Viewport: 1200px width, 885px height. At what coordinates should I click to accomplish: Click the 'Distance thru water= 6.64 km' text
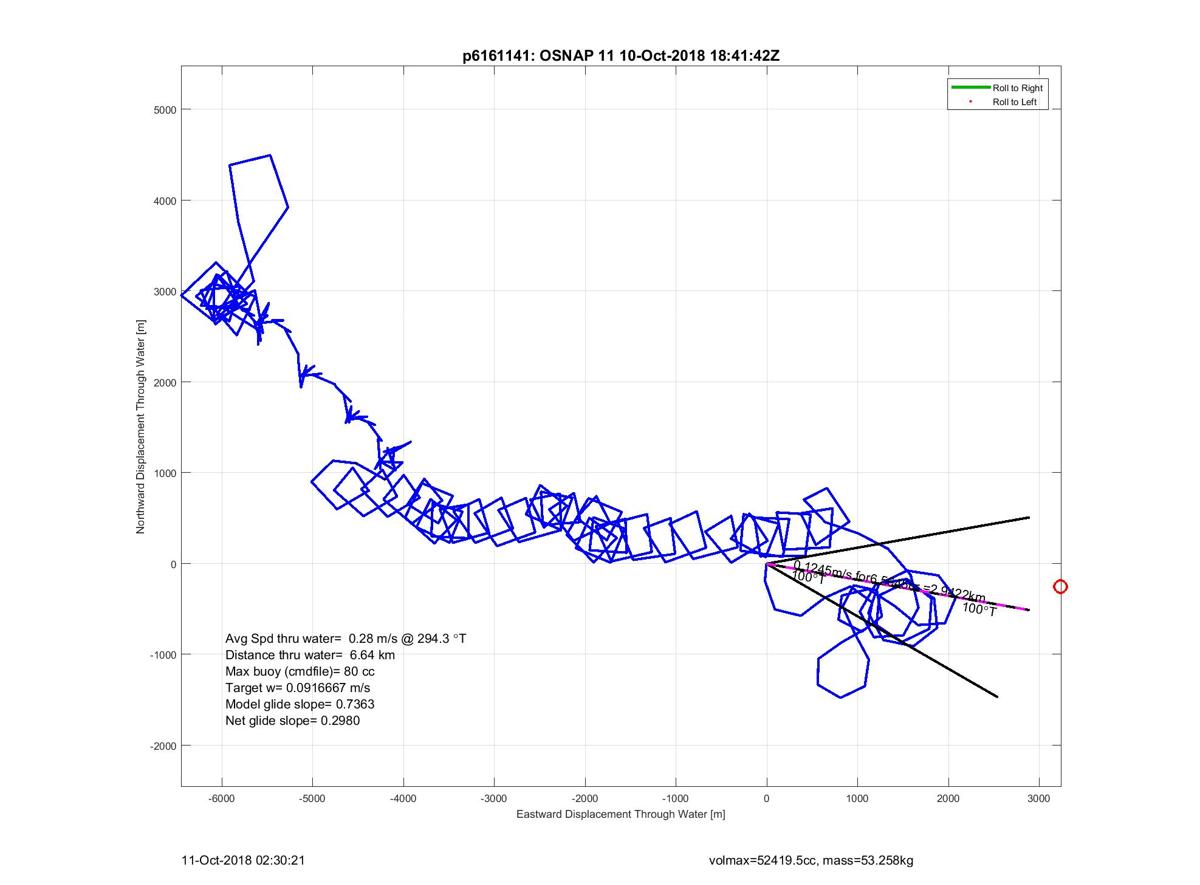(310, 655)
